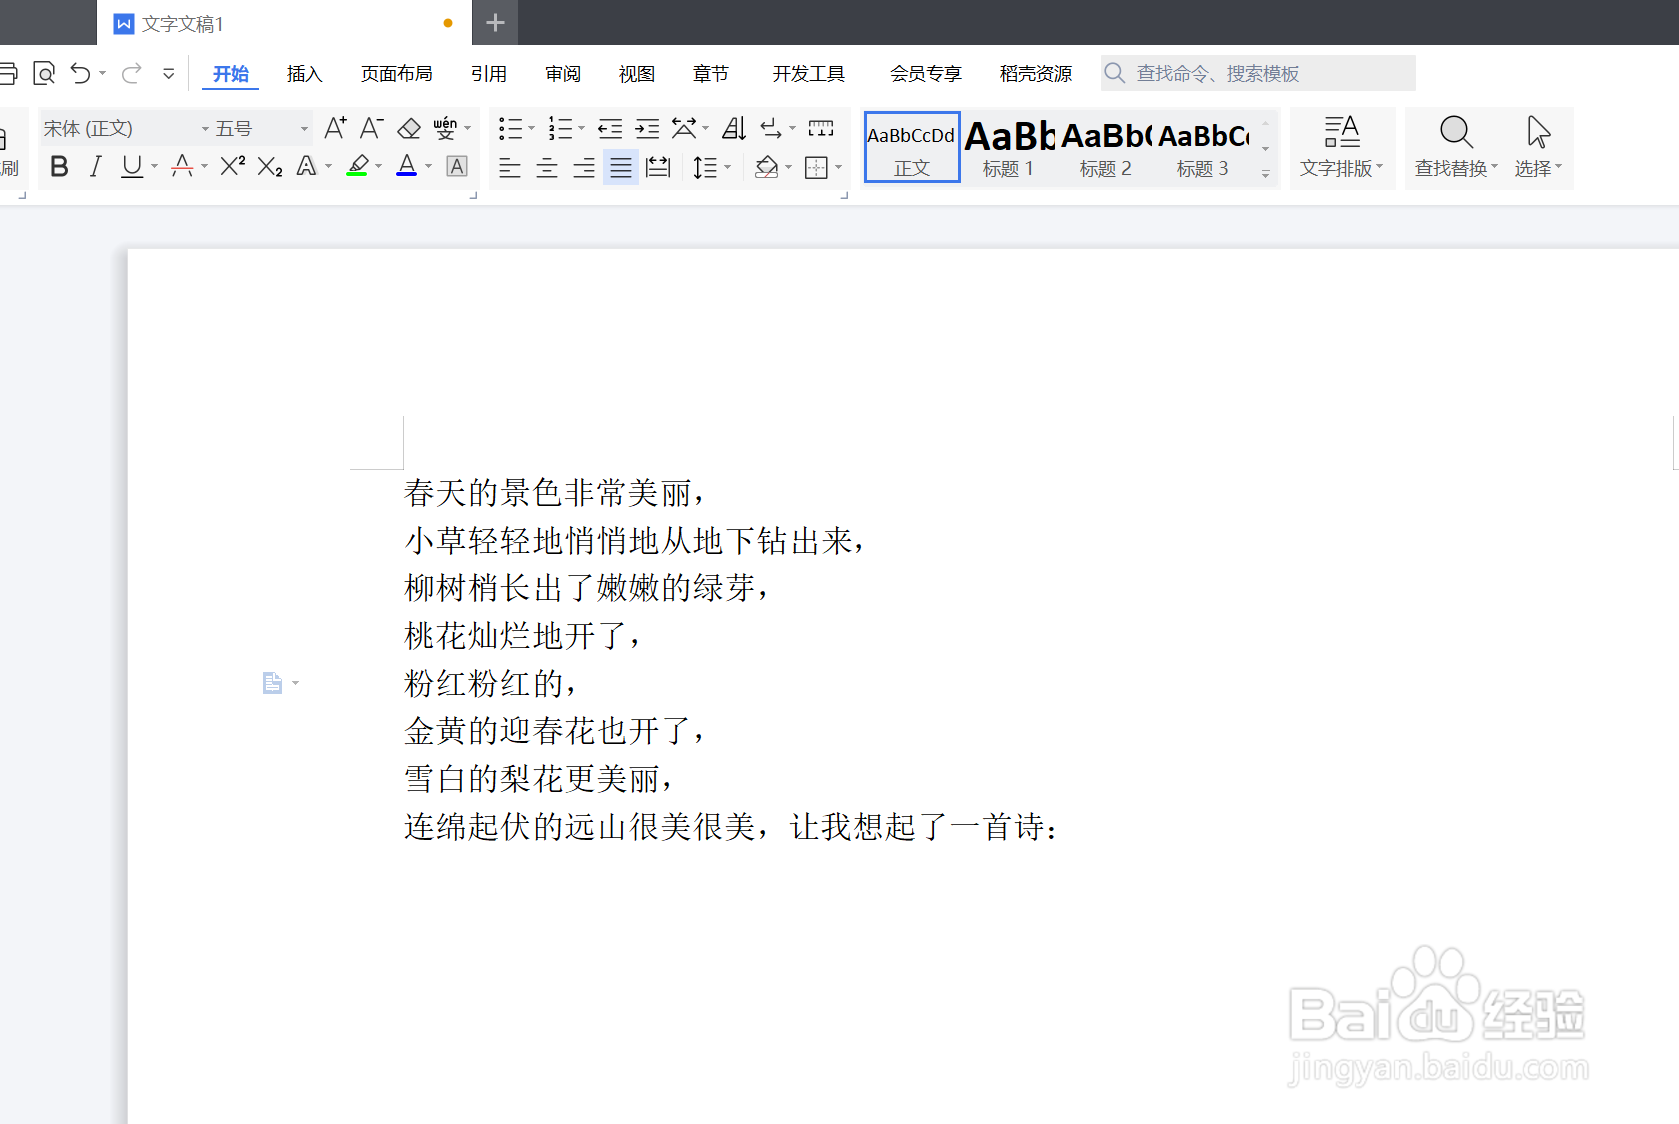Decrease paragraph indent
Image resolution: width=1679 pixels, height=1124 pixels.
click(x=610, y=128)
